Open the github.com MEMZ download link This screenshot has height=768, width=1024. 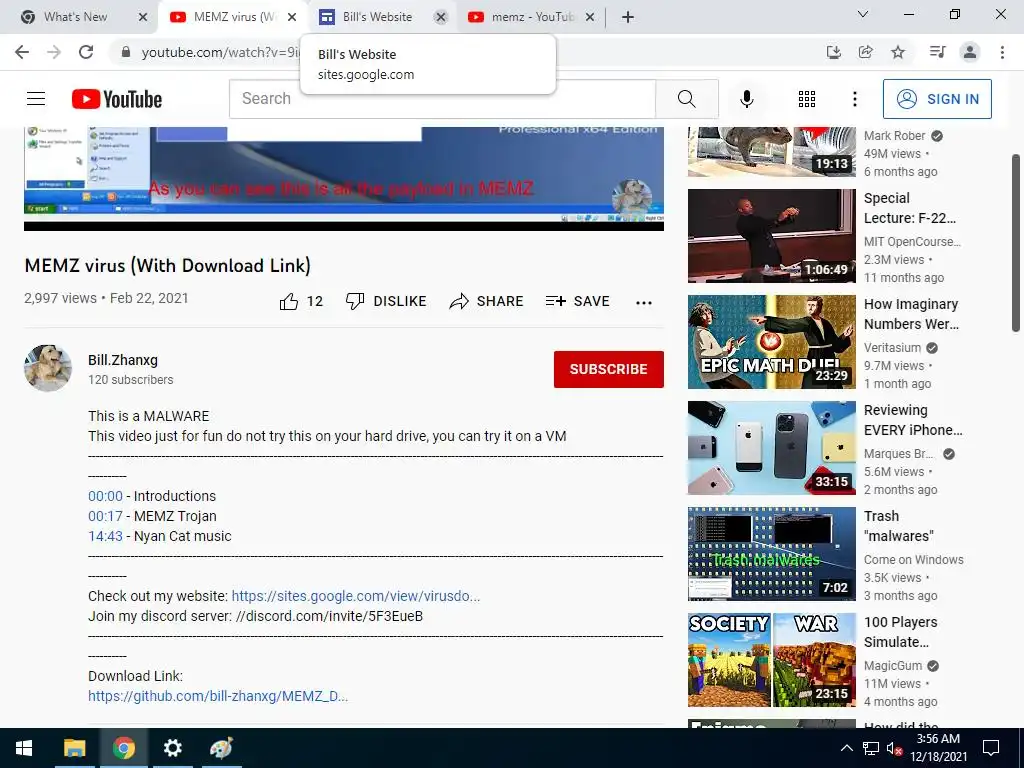218,696
